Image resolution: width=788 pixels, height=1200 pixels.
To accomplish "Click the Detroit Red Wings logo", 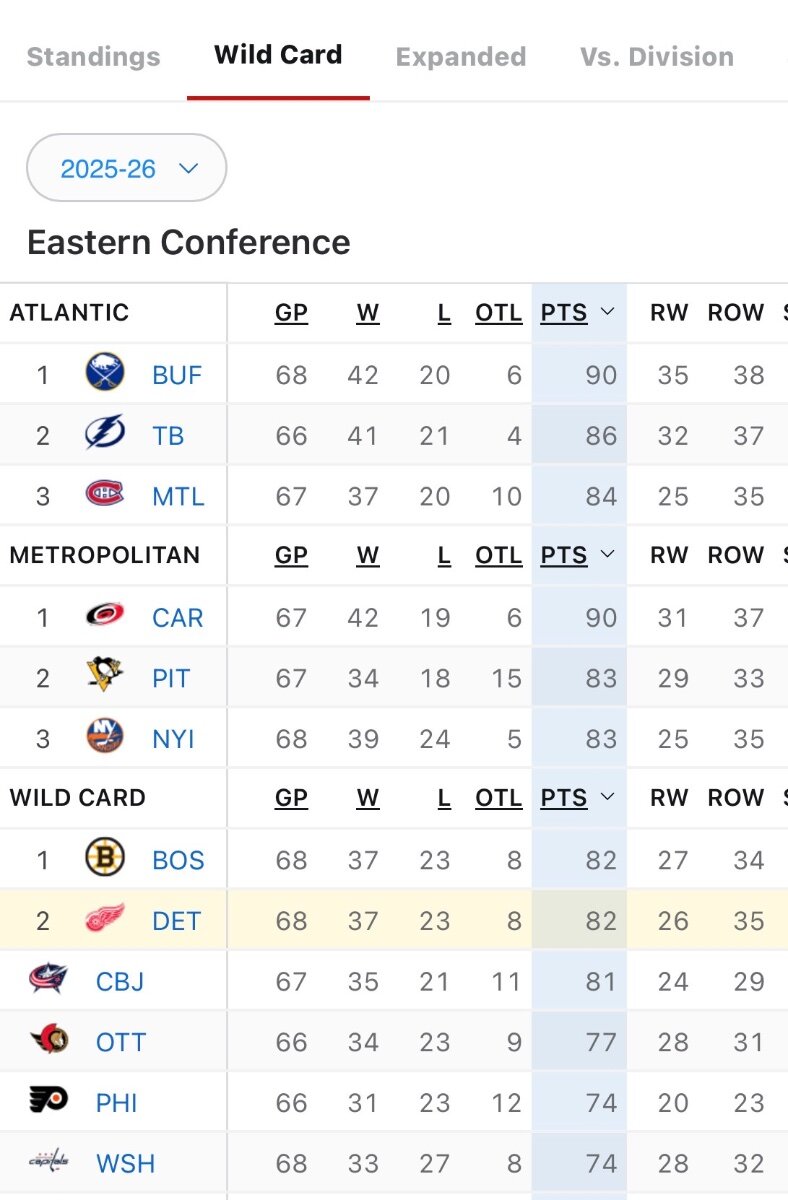I will [x=105, y=919].
